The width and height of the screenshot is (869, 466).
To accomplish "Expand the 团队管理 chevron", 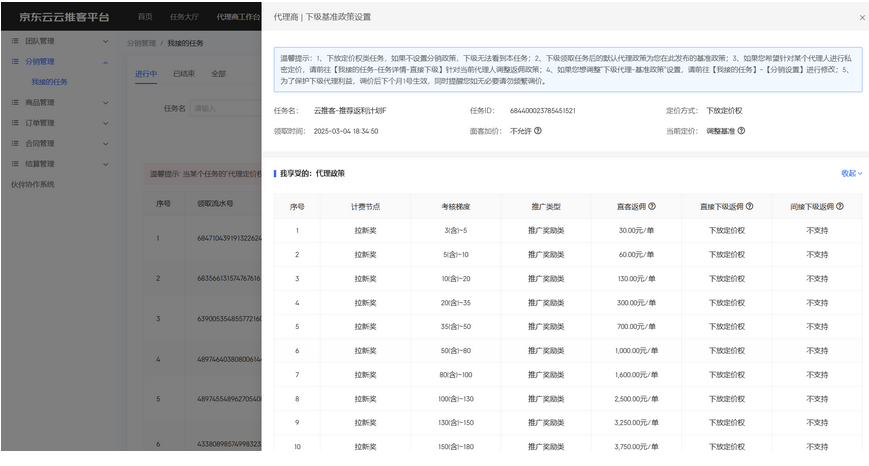I will point(105,42).
